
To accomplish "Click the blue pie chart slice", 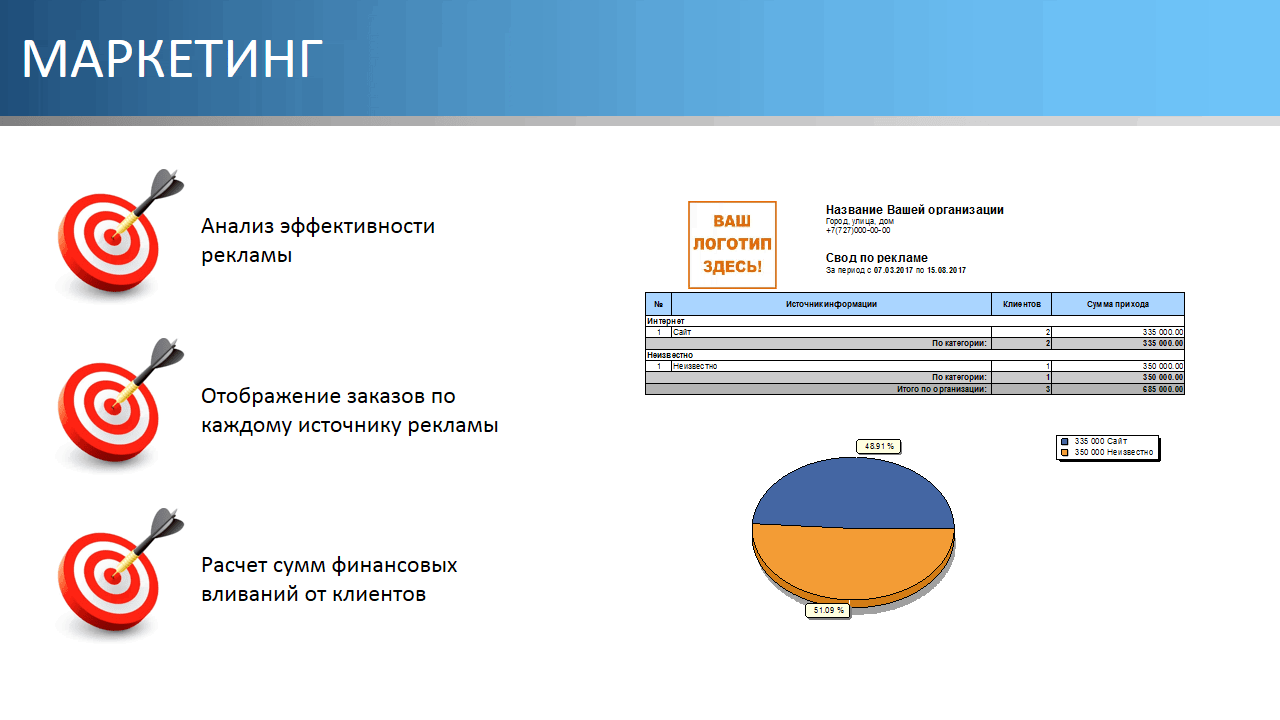I will [x=851, y=491].
